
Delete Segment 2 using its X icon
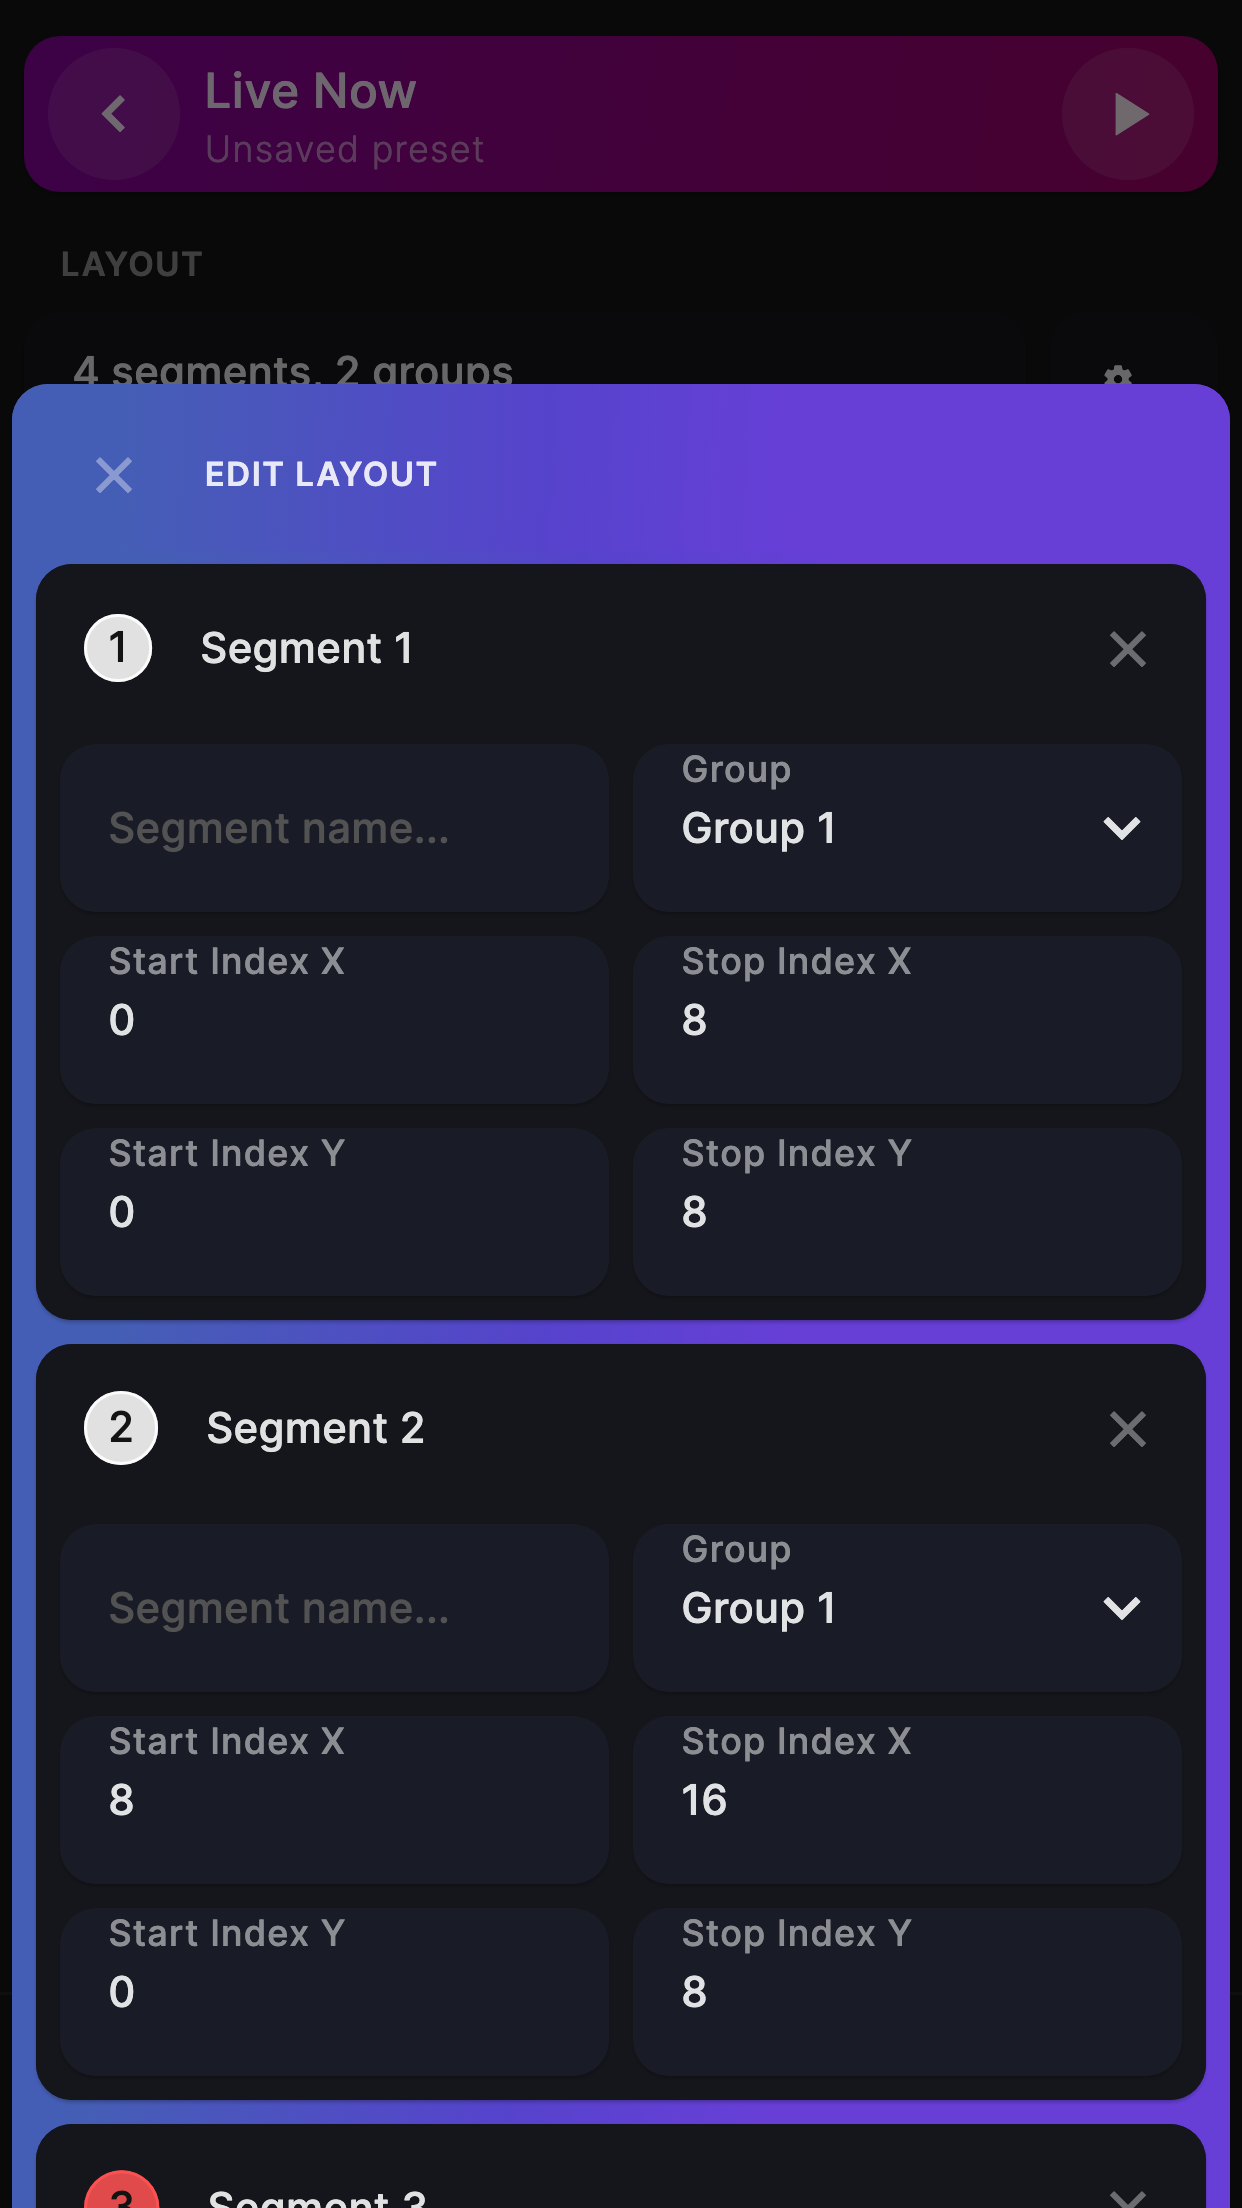coord(1127,1430)
